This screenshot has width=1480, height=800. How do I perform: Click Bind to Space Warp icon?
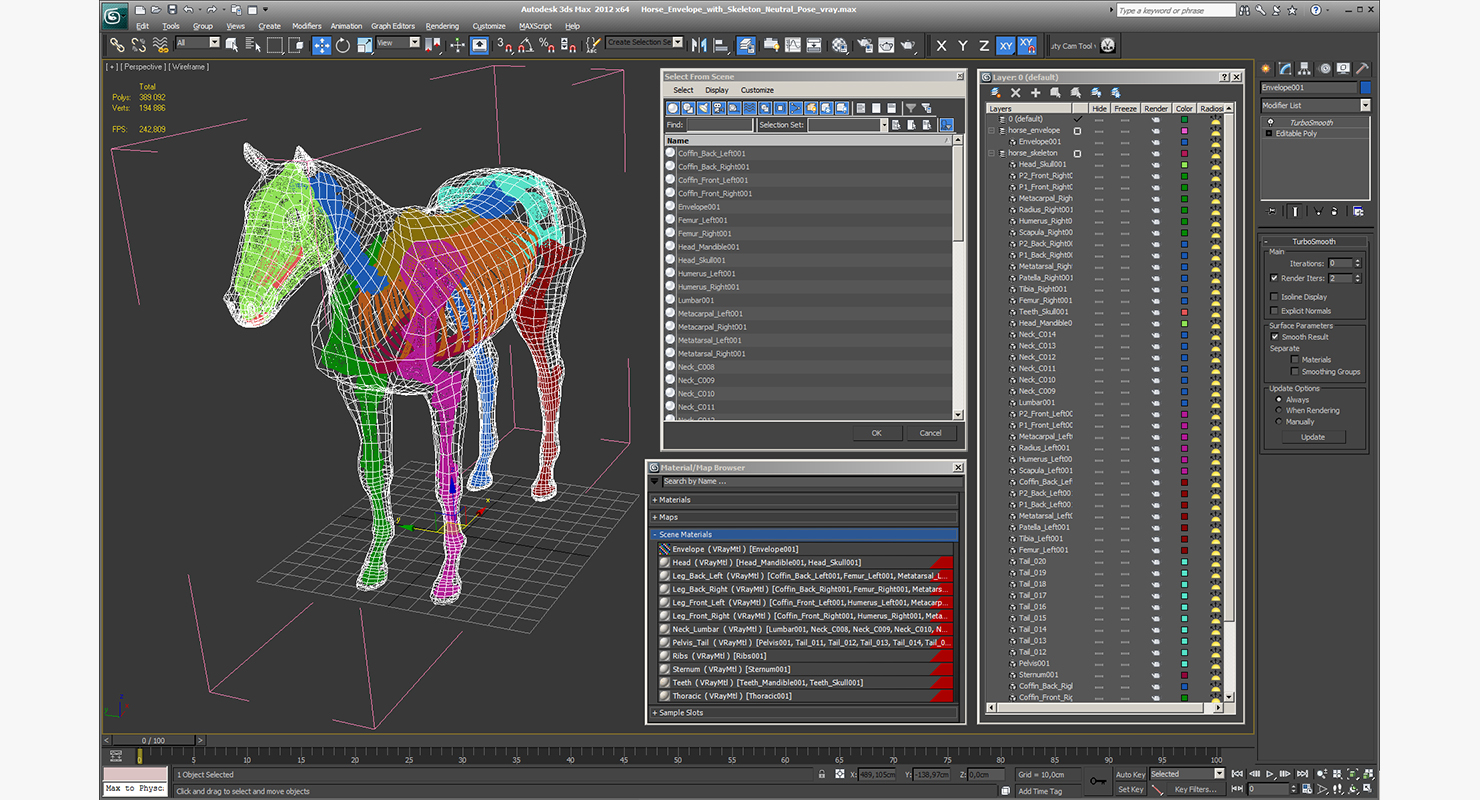[160, 45]
